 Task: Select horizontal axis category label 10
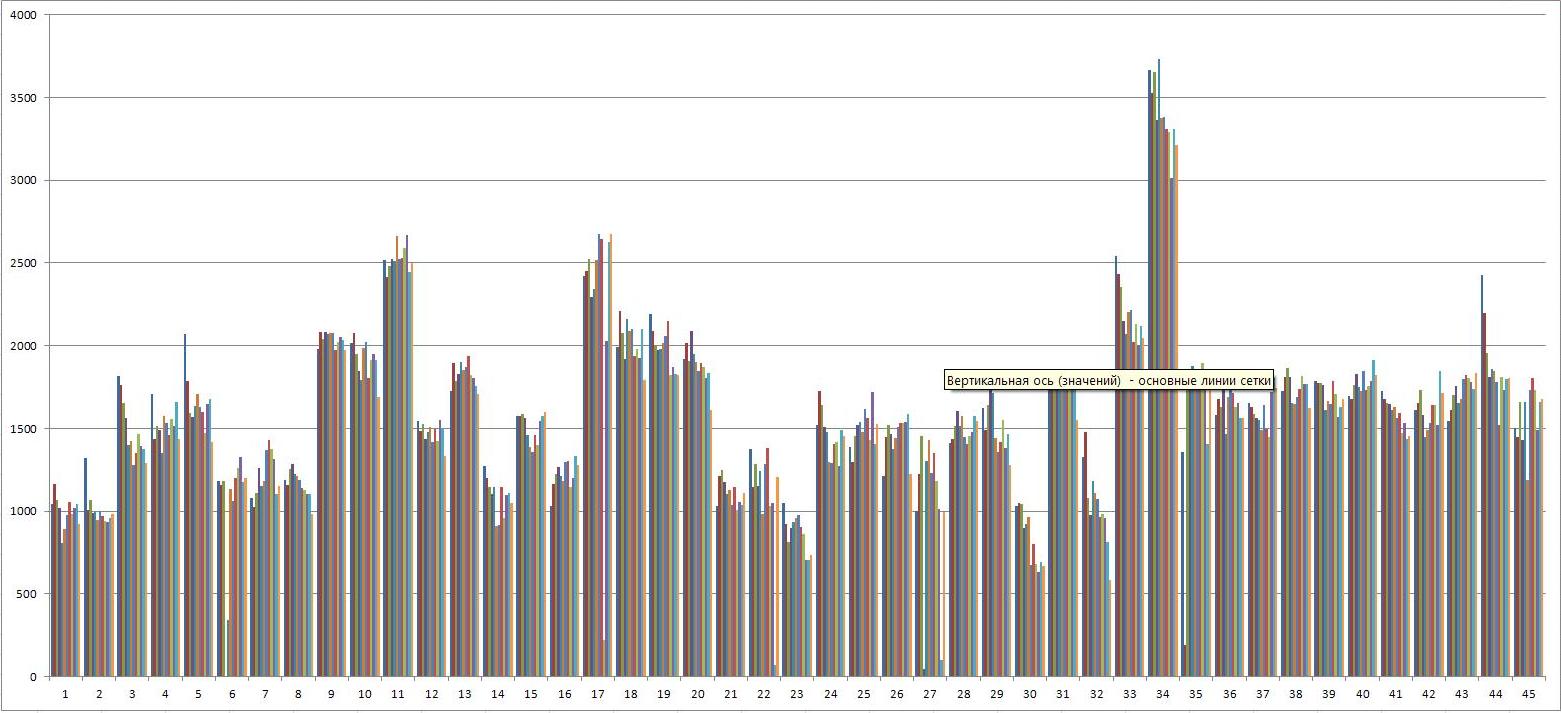pos(365,694)
